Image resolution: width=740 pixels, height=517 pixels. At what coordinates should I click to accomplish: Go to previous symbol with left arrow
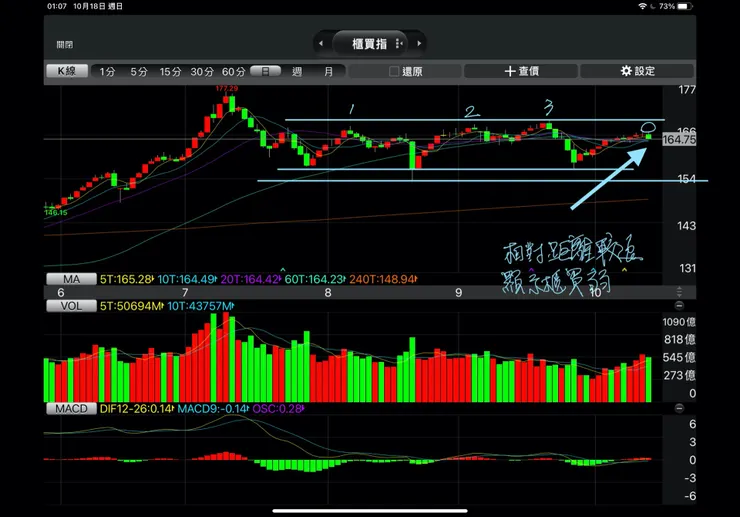[x=321, y=43]
